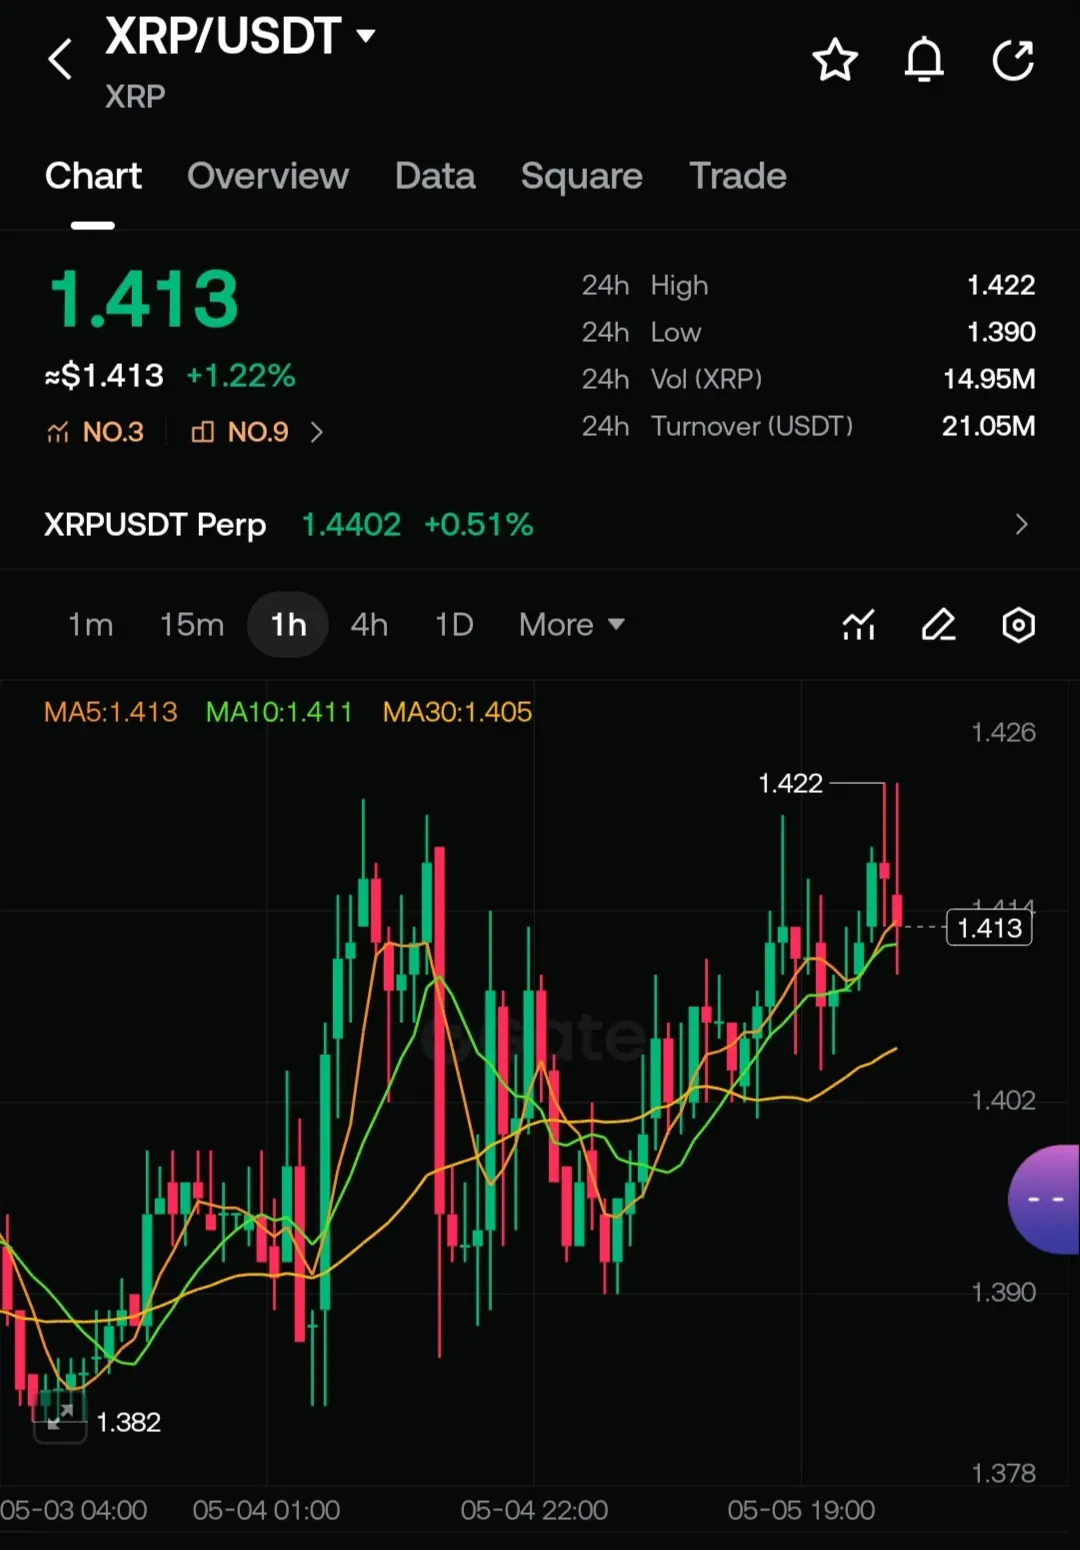Tap the 05-04 01:00 time axis label
The width and height of the screenshot is (1080, 1550).
coord(266,1510)
